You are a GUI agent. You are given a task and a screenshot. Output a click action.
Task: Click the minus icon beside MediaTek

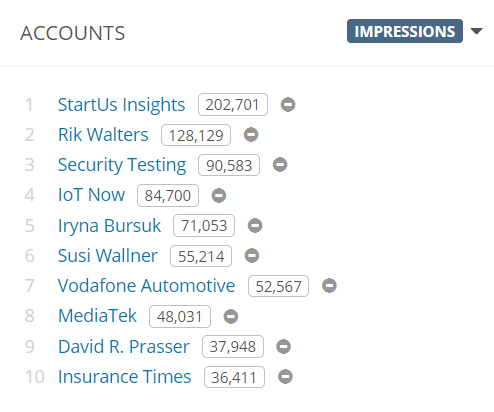click(231, 316)
